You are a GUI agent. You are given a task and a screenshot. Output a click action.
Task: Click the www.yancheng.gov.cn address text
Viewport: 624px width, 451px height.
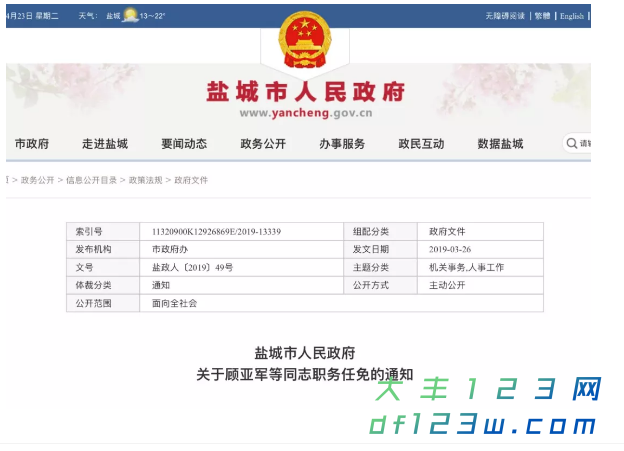click(x=306, y=113)
